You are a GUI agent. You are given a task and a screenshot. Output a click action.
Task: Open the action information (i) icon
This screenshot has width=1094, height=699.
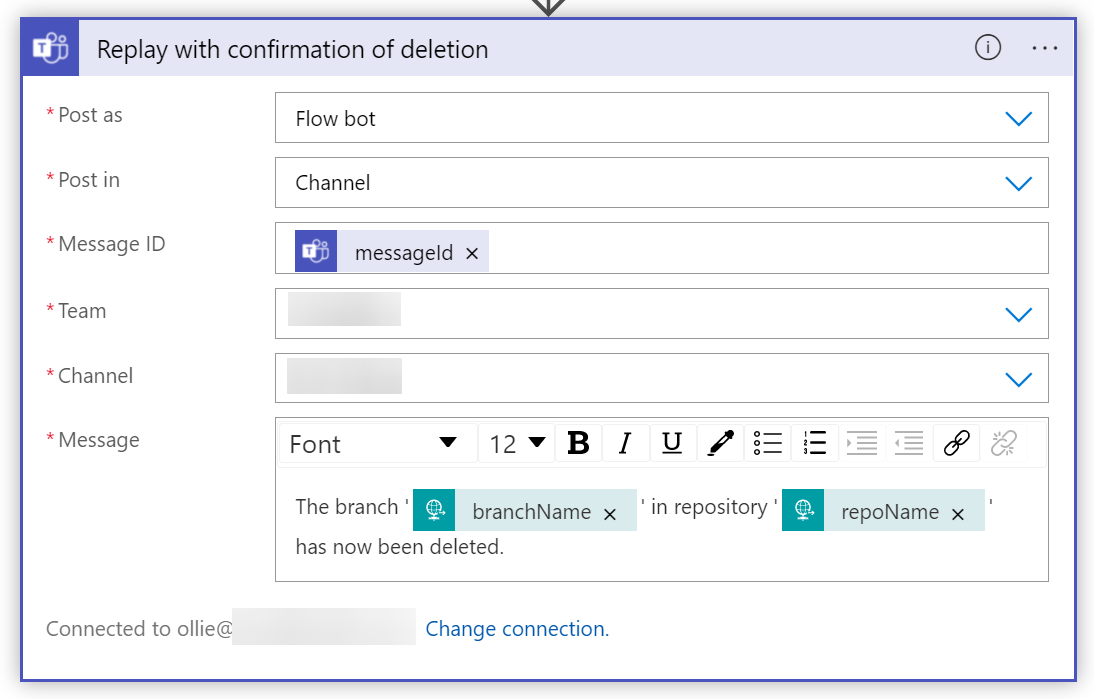tap(987, 47)
